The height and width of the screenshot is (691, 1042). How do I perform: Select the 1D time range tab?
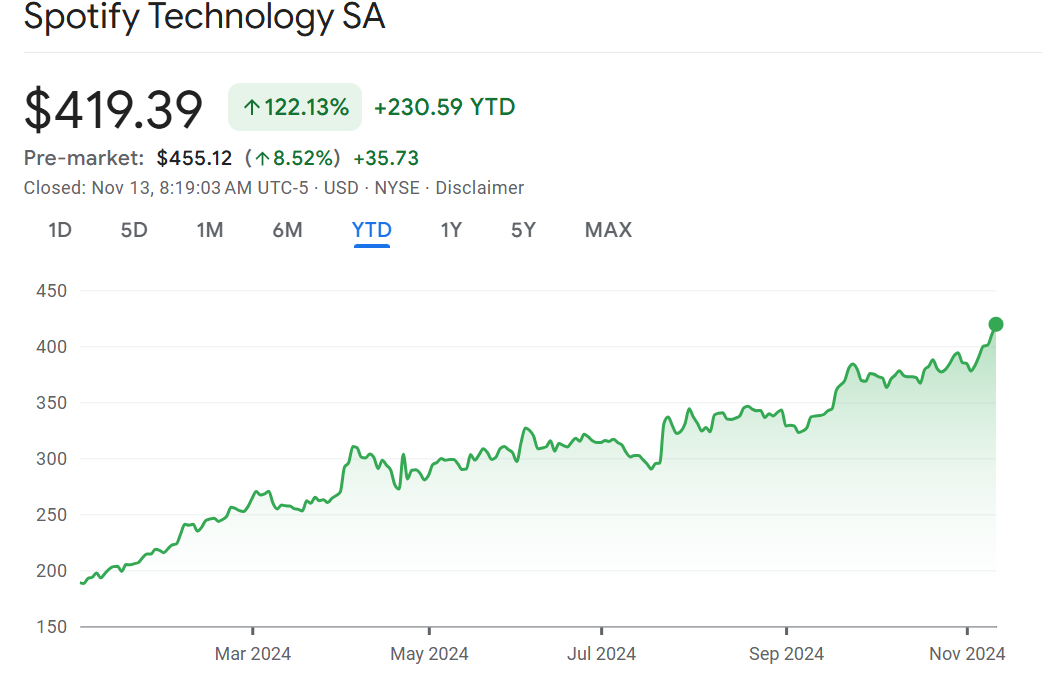click(x=60, y=230)
